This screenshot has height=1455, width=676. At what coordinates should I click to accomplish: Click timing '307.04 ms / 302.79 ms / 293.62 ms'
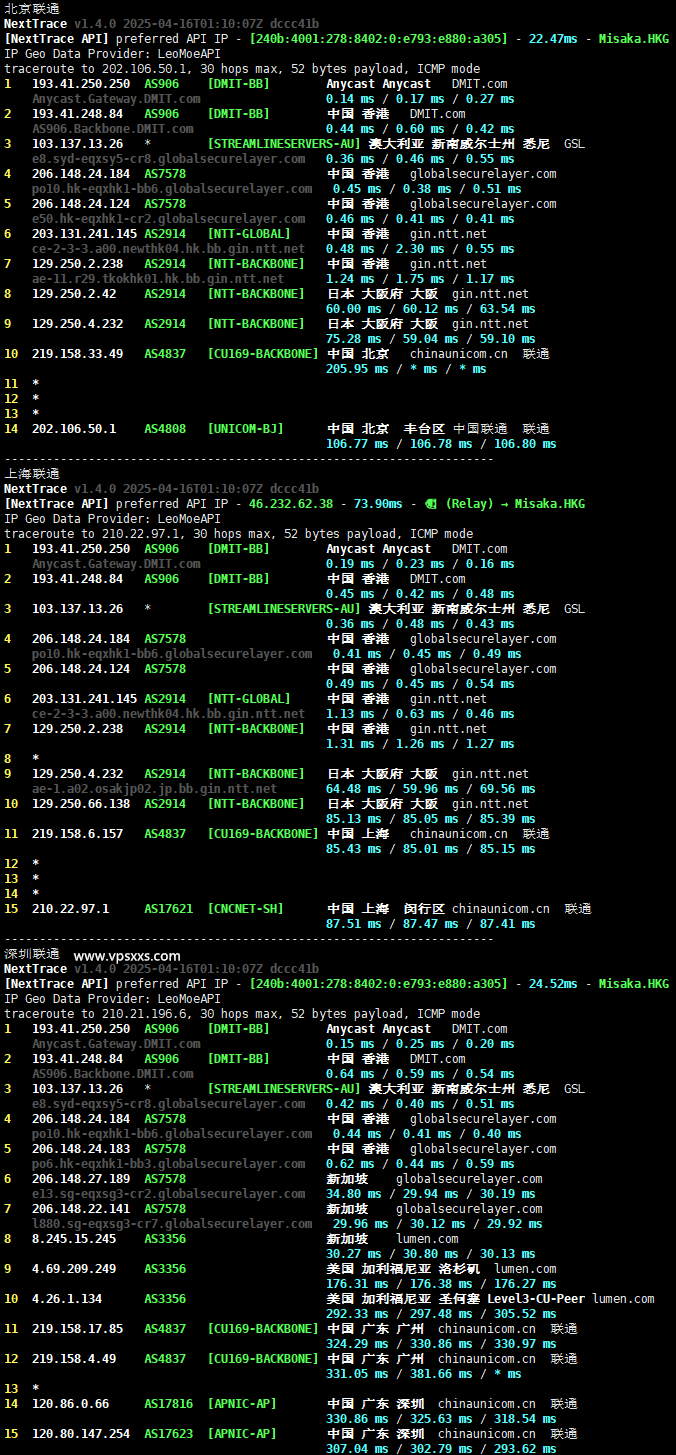pyautogui.click(x=441, y=1448)
